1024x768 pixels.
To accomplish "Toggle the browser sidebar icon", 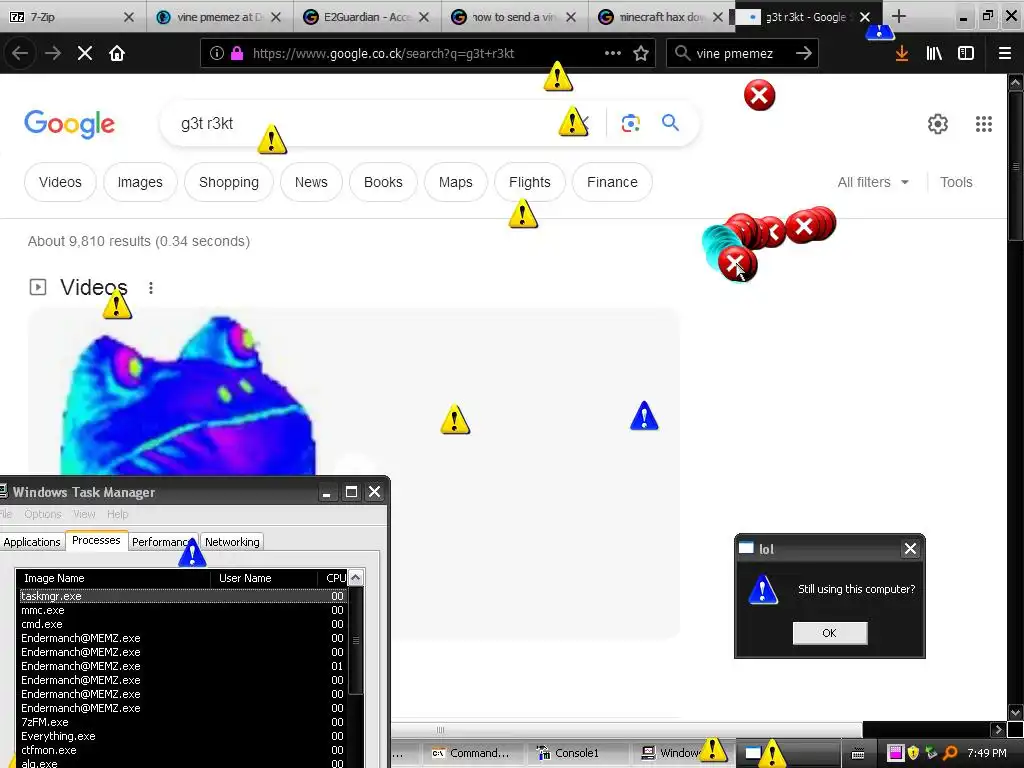I will pyautogui.click(x=966, y=54).
